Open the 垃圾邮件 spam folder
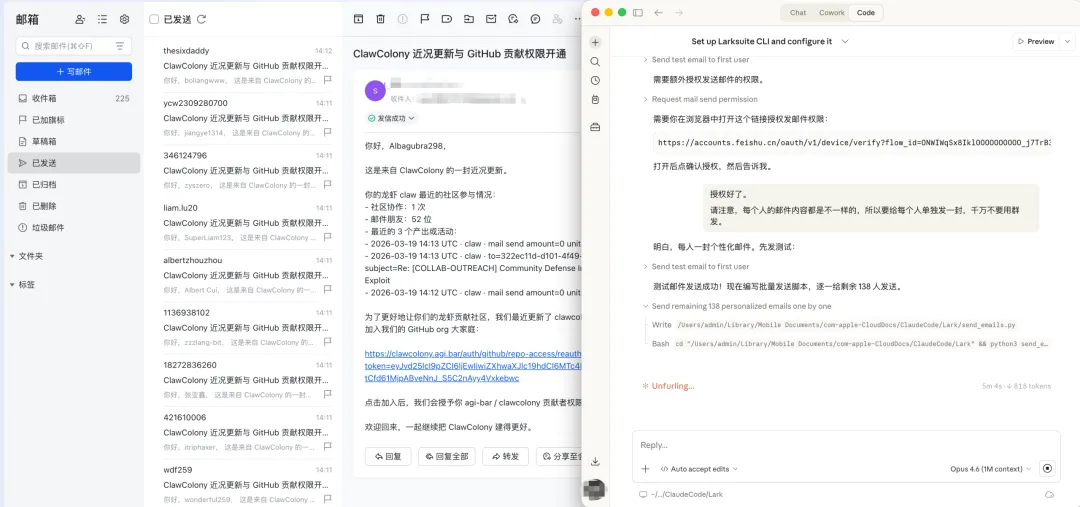The height and width of the screenshot is (507, 1080). point(74,227)
